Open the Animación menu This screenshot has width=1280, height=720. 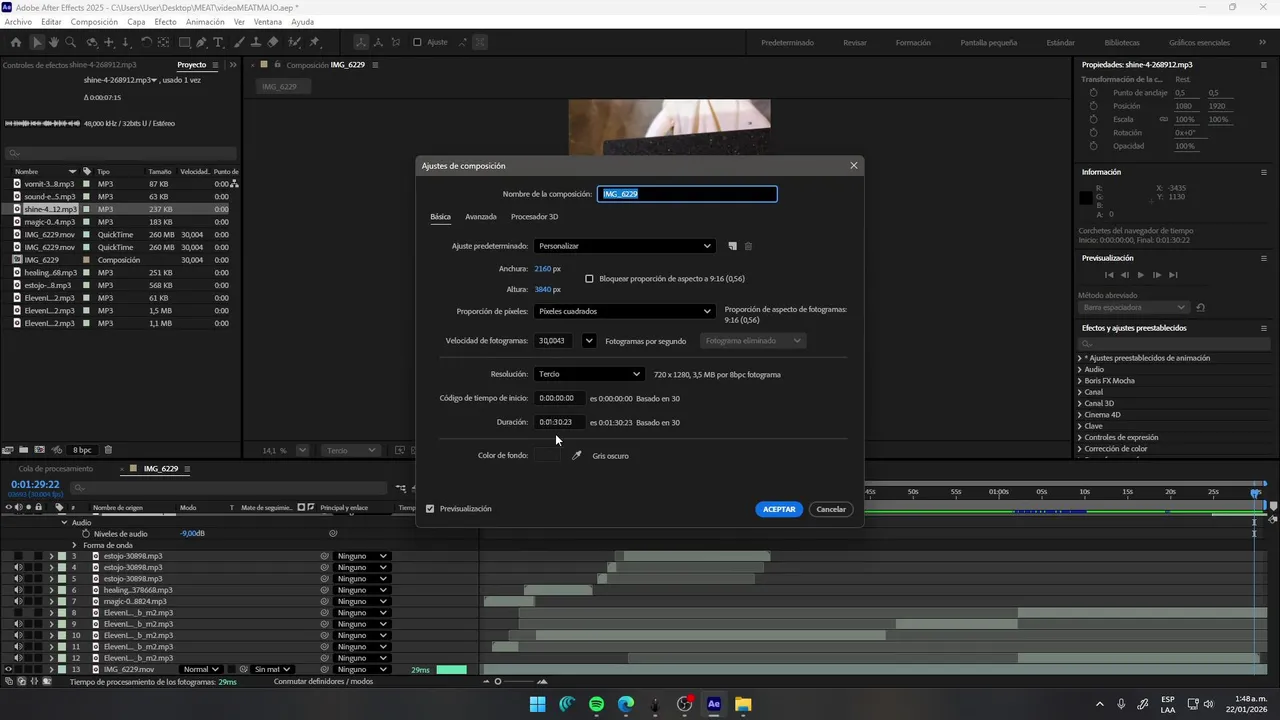(x=205, y=22)
